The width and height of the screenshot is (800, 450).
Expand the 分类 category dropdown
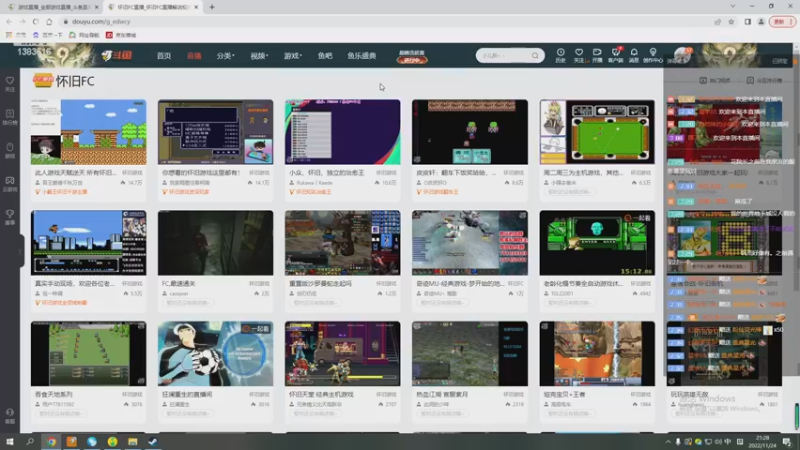(225, 56)
